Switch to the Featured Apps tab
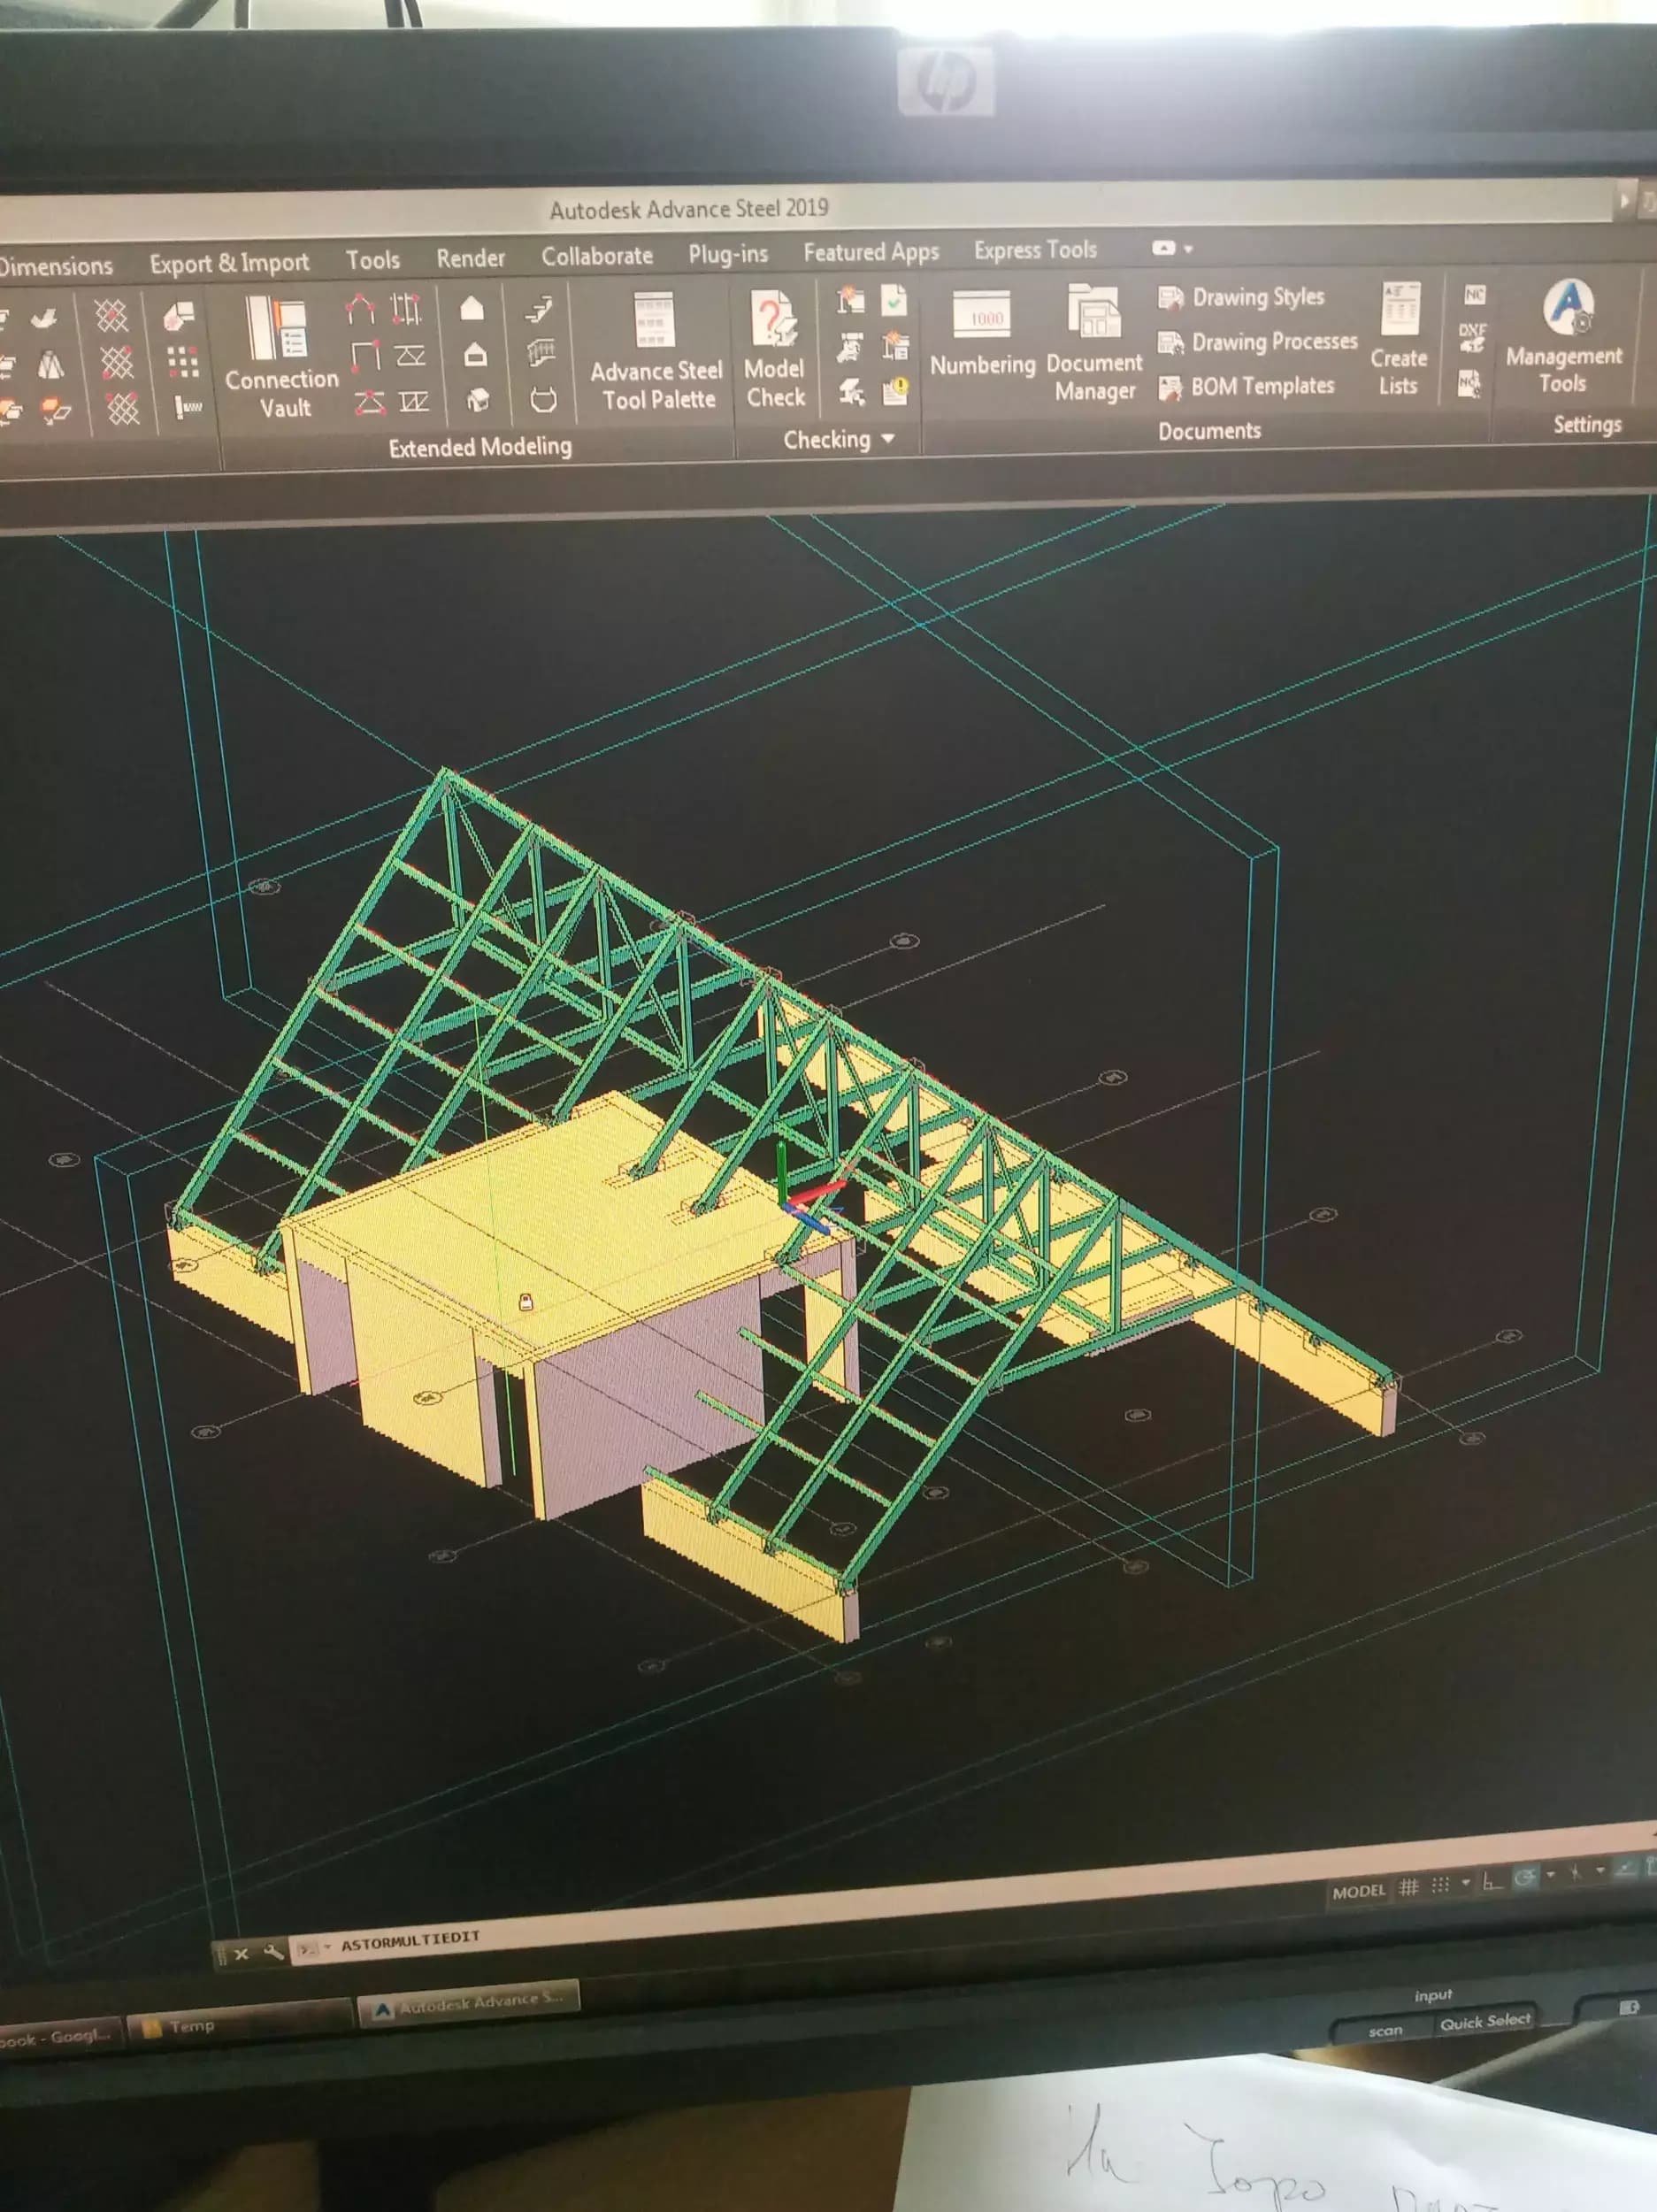 871,252
